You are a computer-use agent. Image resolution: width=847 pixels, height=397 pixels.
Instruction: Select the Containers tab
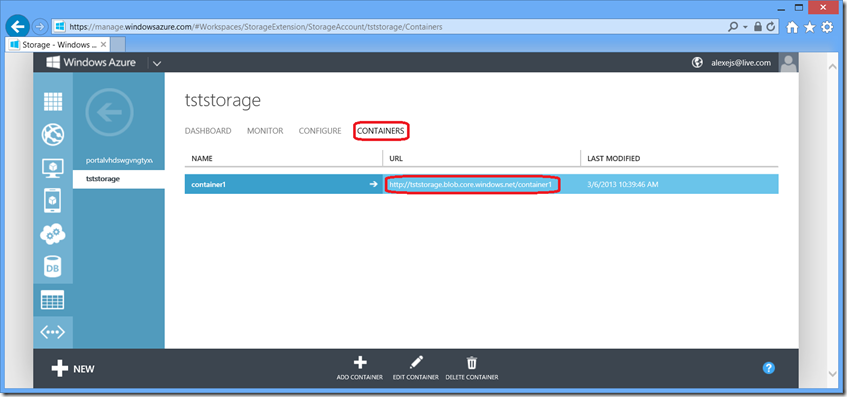pyautogui.click(x=381, y=131)
